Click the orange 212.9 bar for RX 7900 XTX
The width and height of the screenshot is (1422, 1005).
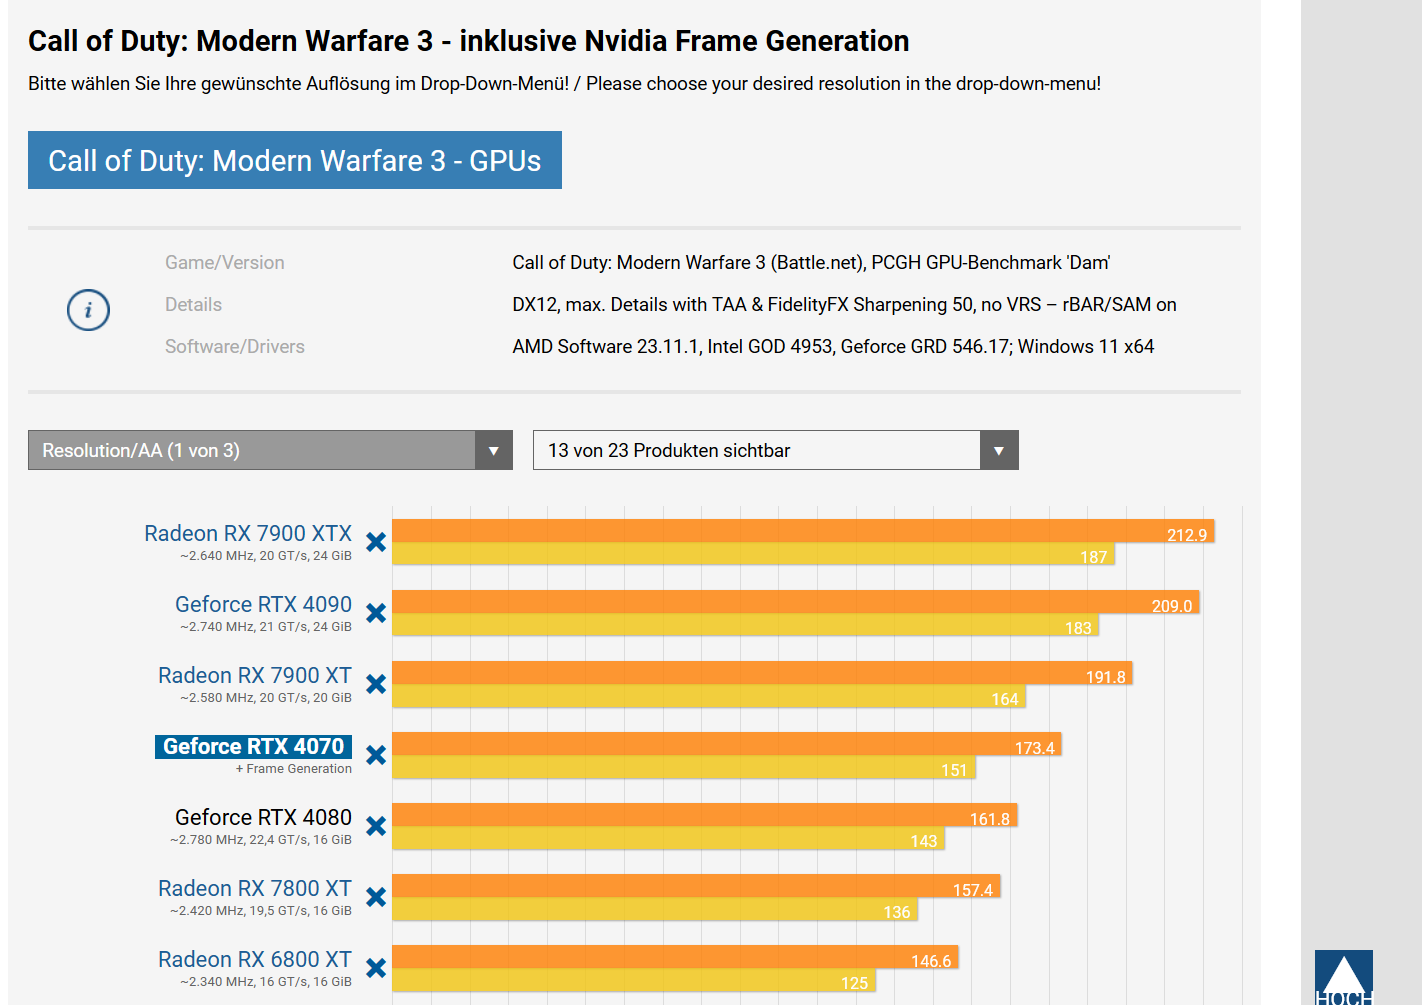coord(803,531)
